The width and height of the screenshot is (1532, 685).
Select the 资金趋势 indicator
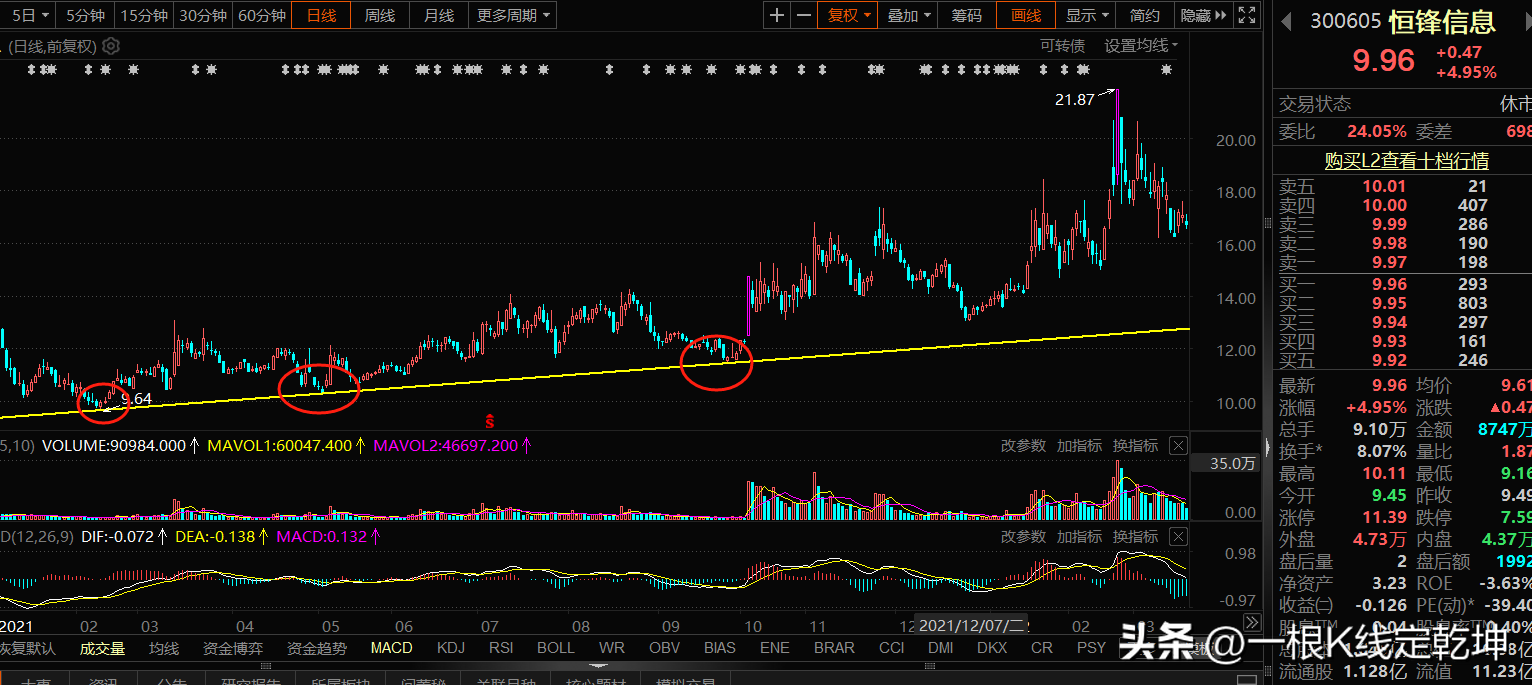[x=317, y=648]
